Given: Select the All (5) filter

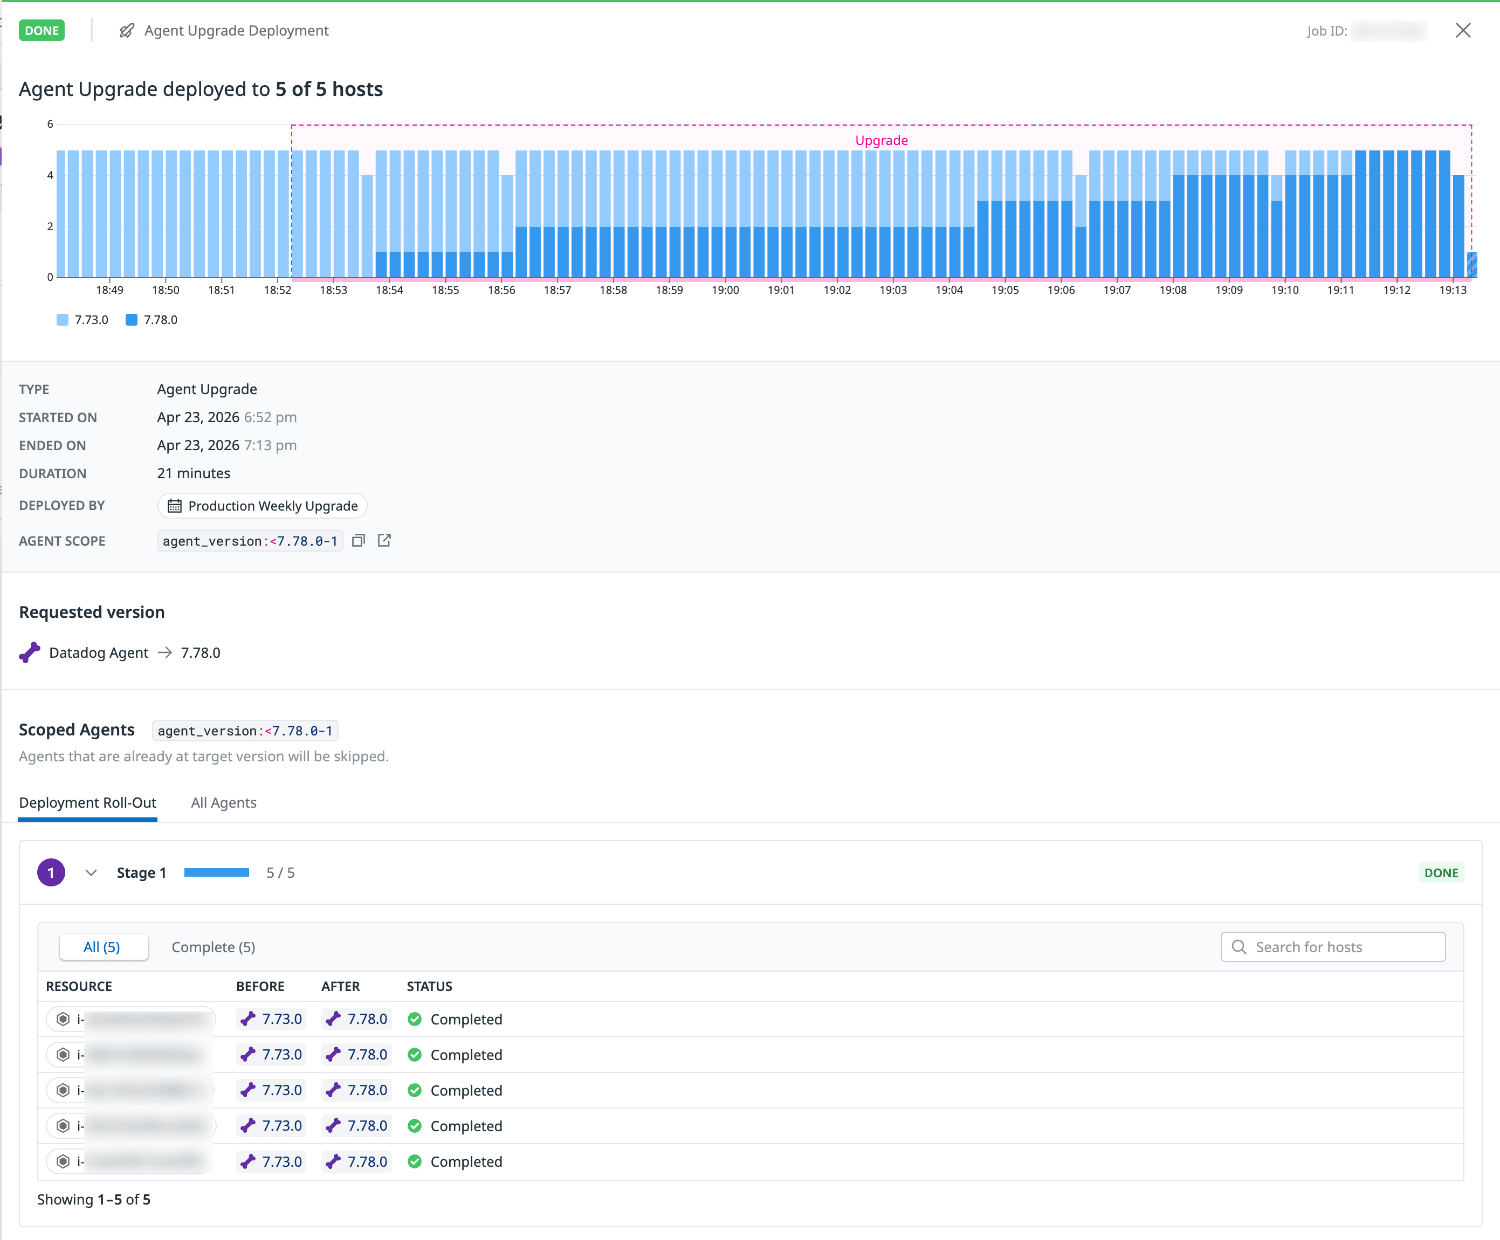Looking at the screenshot, I should tap(103, 947).
